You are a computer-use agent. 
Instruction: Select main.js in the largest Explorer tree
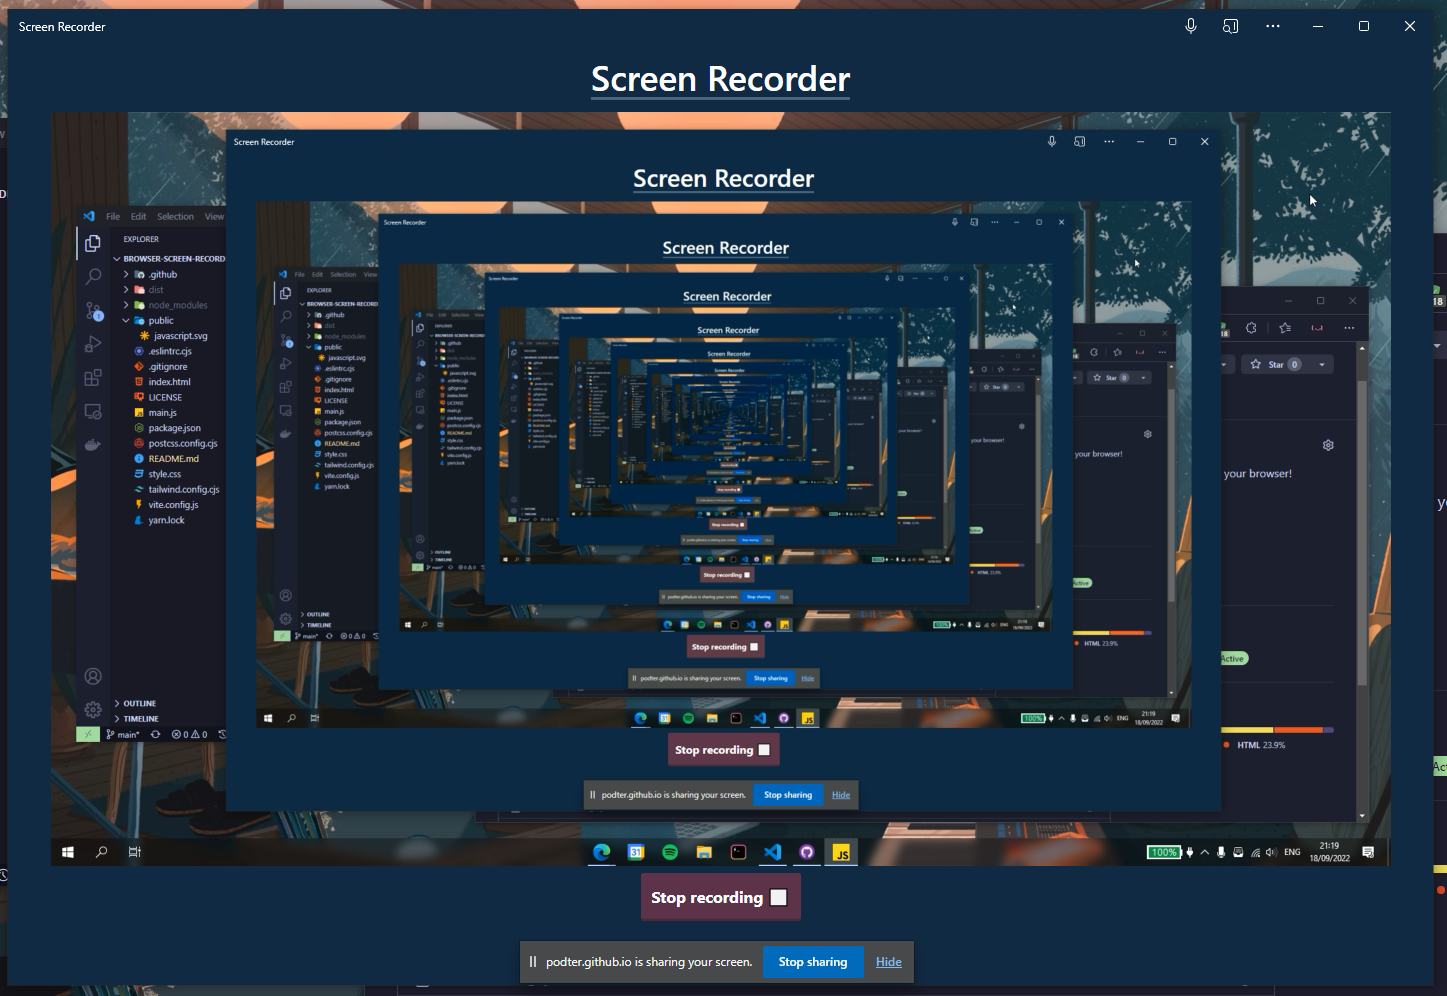point(162,413)
